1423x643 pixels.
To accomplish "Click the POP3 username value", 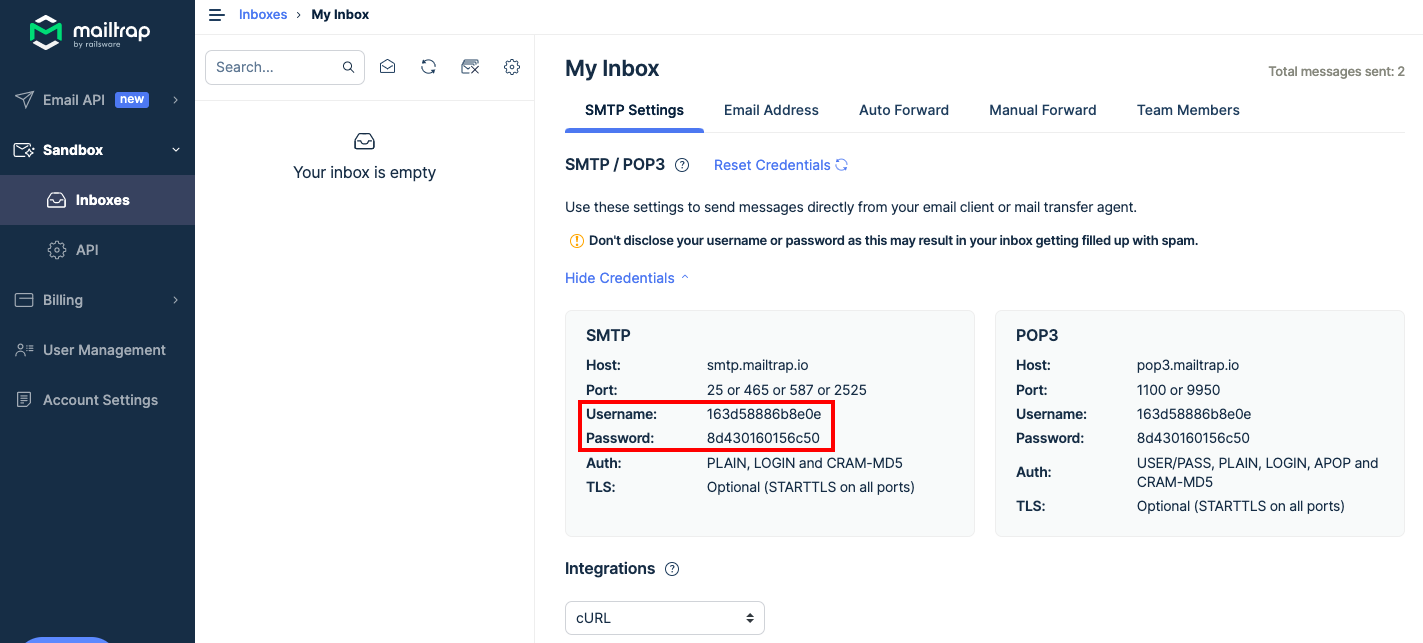I will [1194, 414].
